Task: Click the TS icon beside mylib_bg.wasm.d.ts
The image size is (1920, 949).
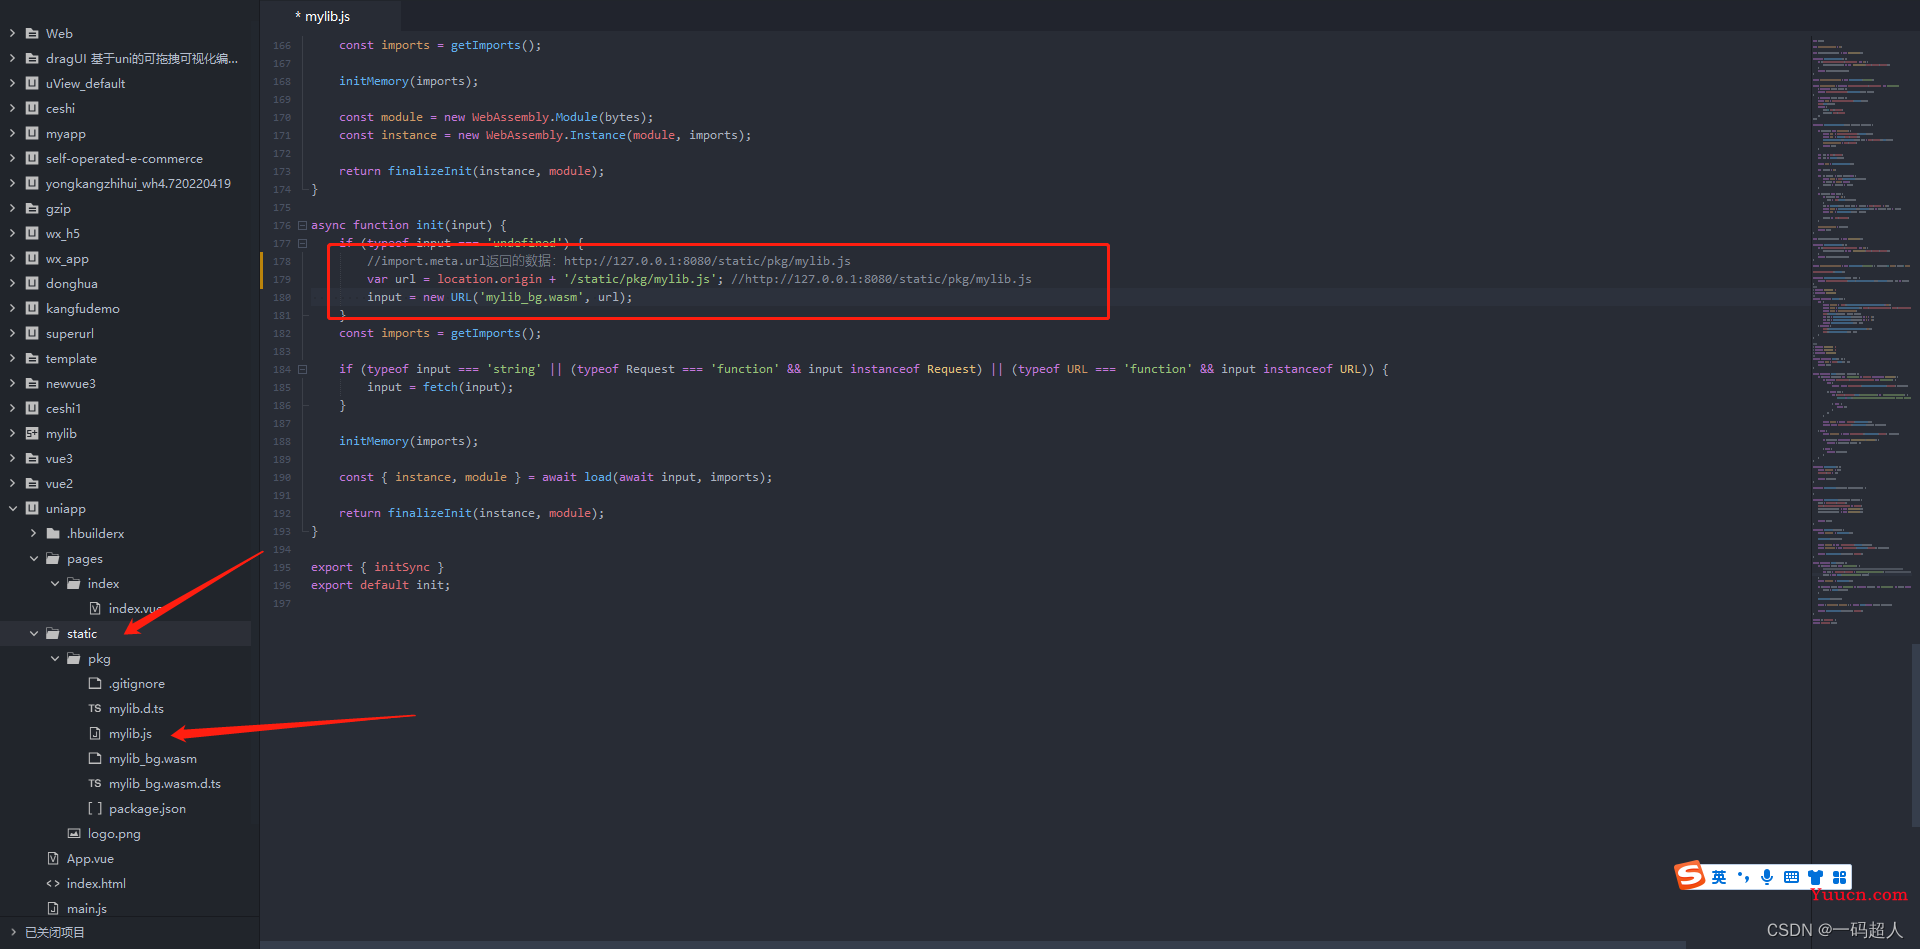Action: [95, 783]
